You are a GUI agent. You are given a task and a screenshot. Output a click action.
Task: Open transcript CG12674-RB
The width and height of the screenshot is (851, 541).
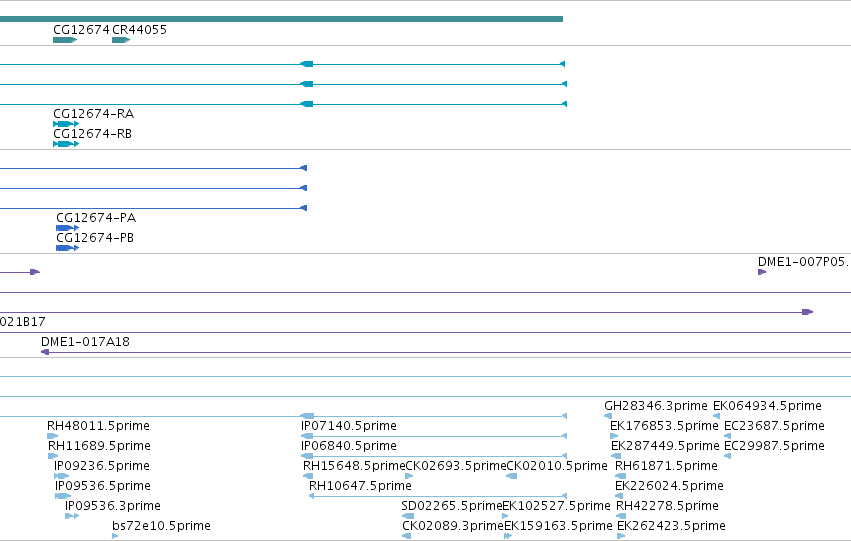pyautogui.click(x=92, y=134)
